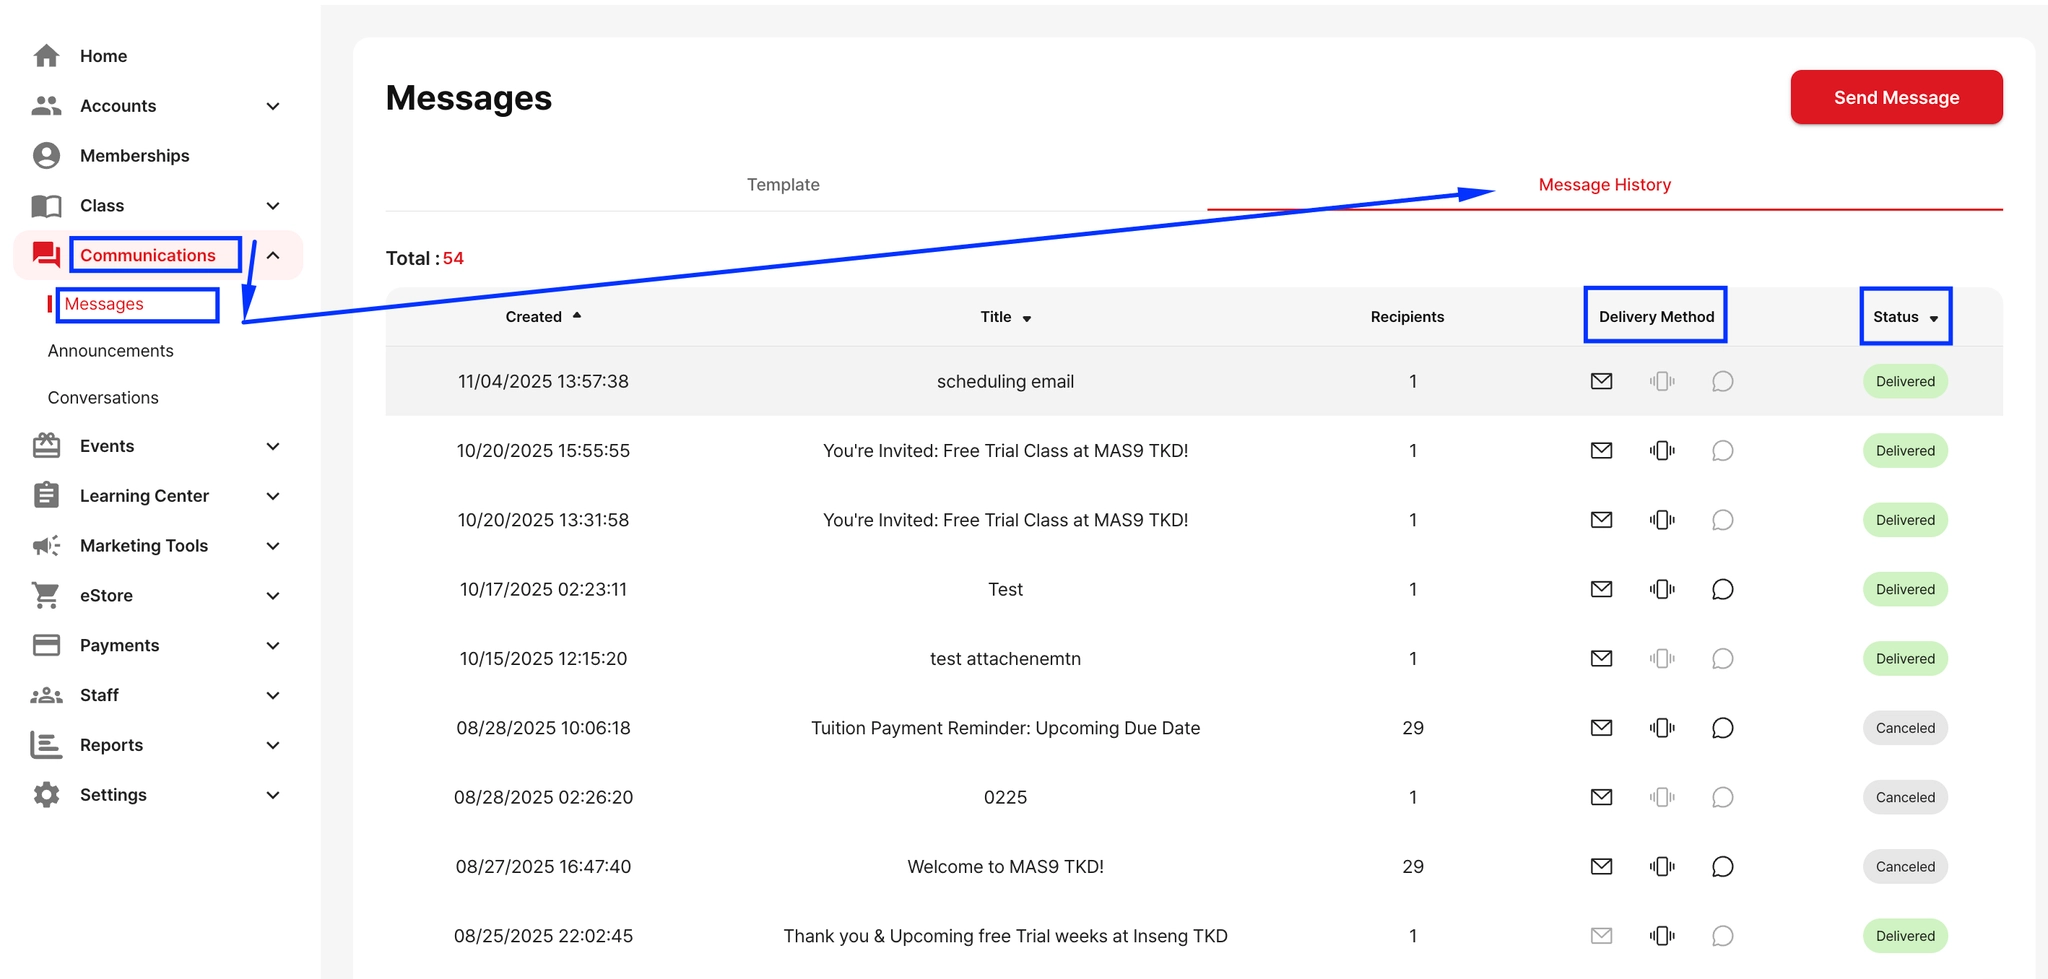
Task: Expand the Accounts menu chevron
Action: click(x=273, y=106)
